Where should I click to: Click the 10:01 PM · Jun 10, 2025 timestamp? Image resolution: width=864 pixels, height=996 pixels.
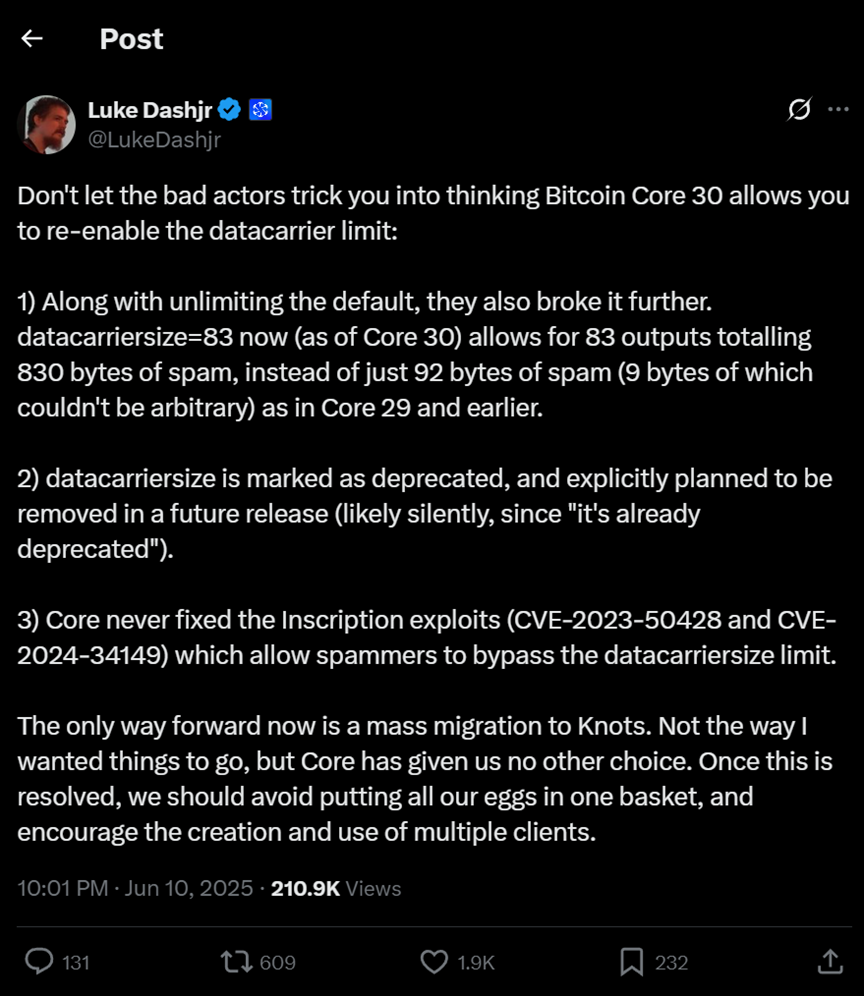coord(135,888)
